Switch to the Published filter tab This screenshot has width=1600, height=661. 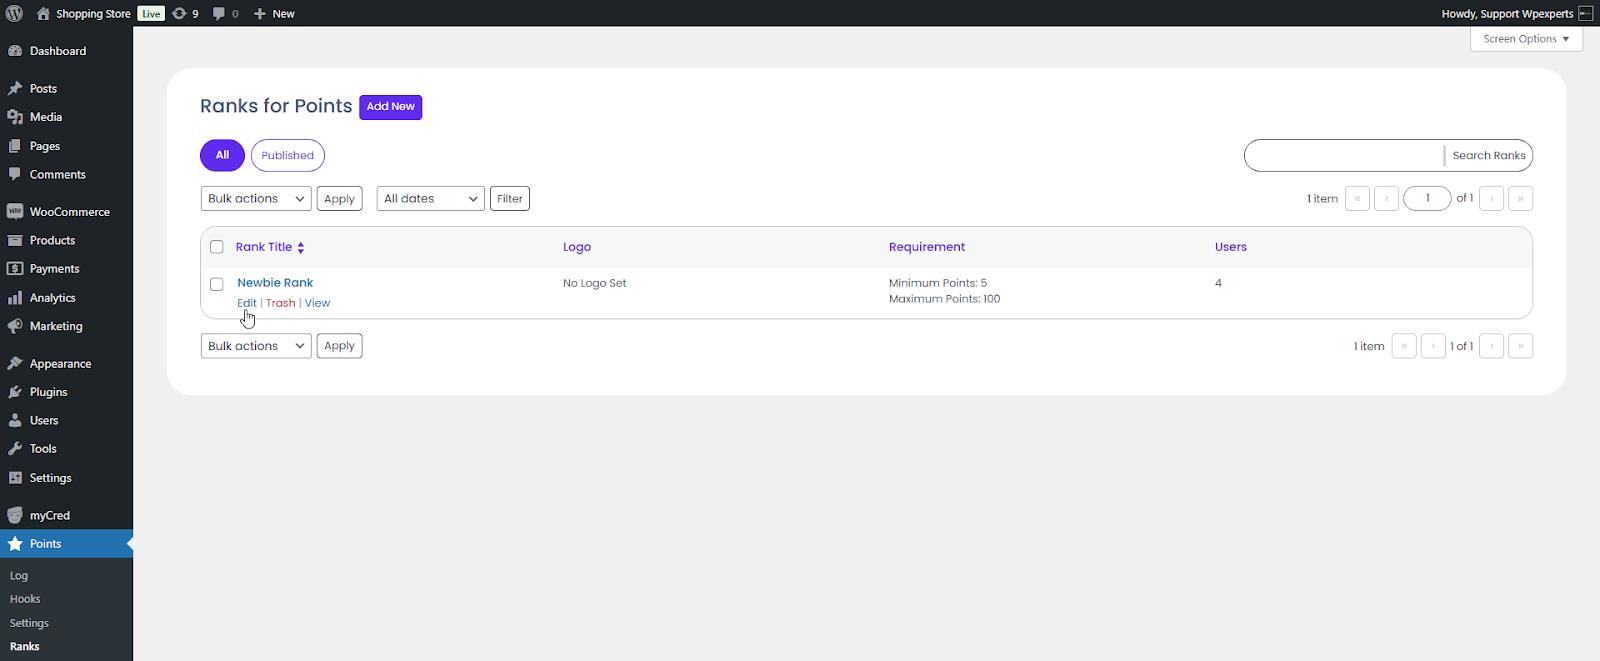click(287, 156)
